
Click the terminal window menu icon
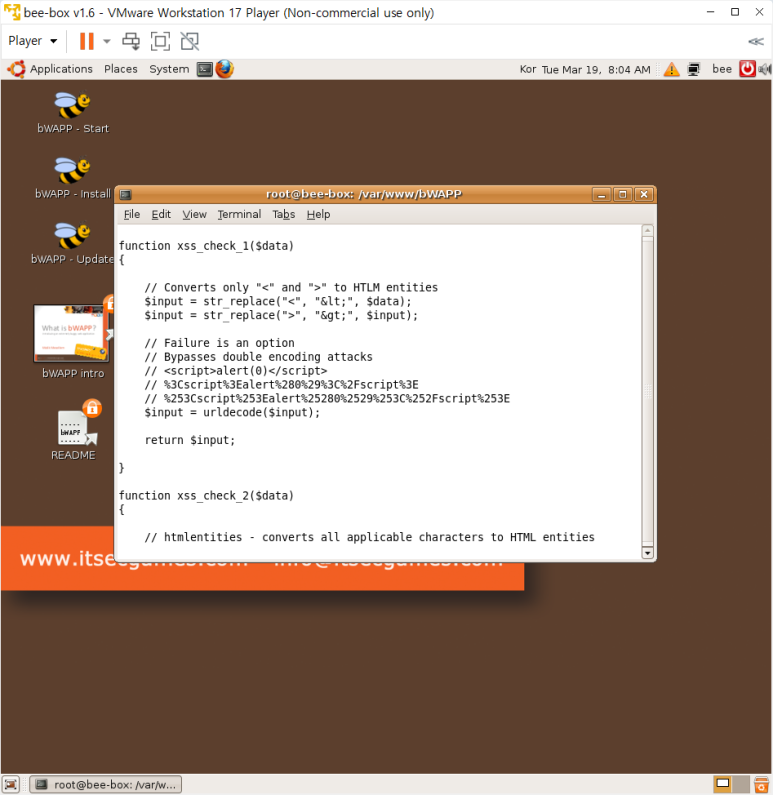coord(126,194)
